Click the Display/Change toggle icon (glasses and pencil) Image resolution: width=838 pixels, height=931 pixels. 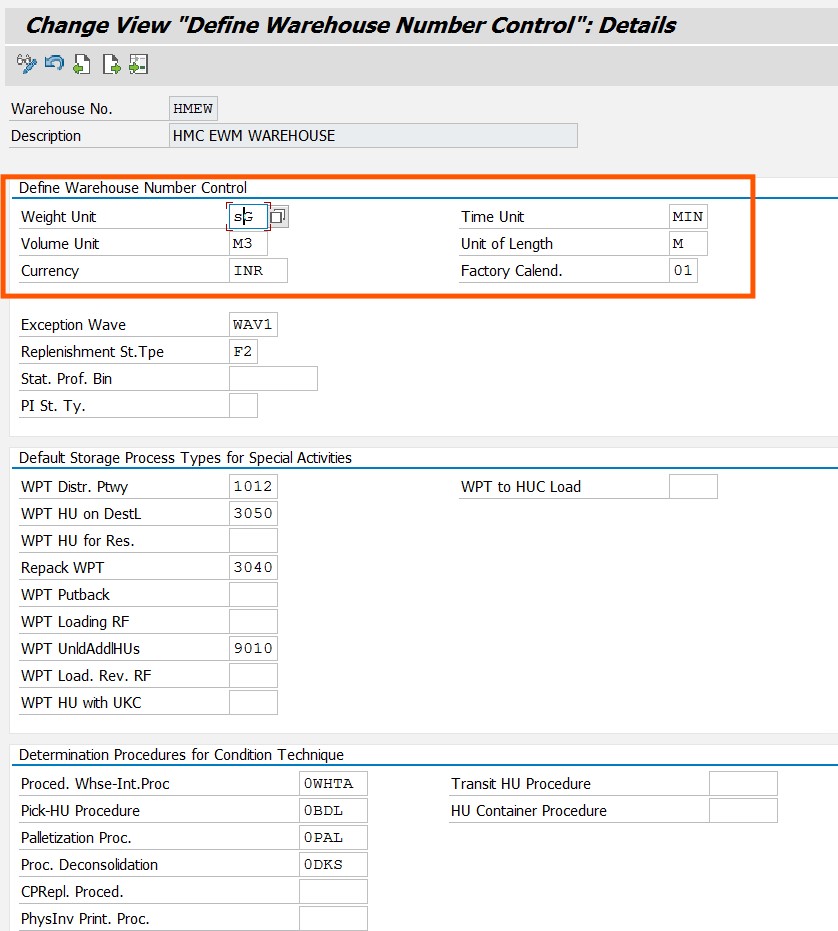click(x=26, y=64)
